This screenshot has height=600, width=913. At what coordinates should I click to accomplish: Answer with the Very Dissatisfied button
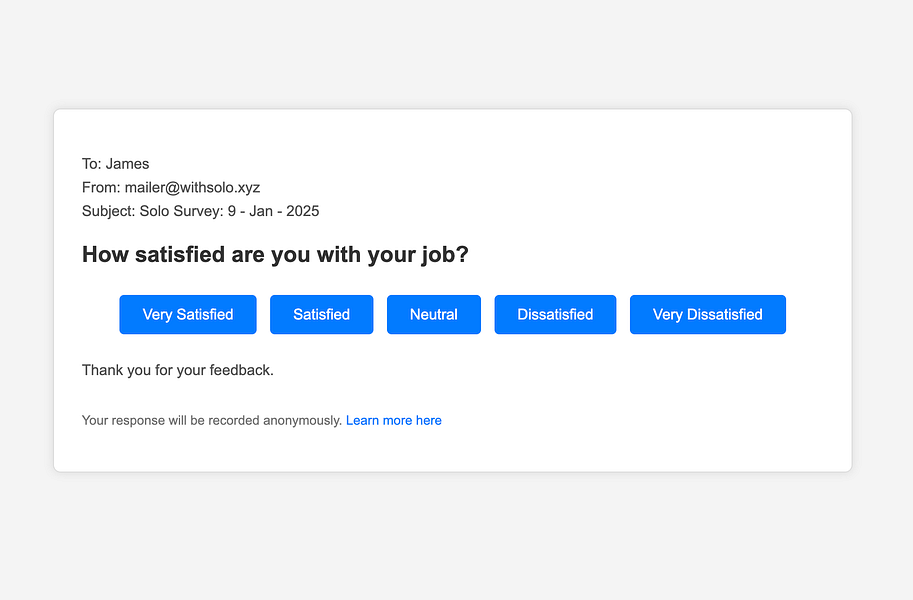[707, 314]
